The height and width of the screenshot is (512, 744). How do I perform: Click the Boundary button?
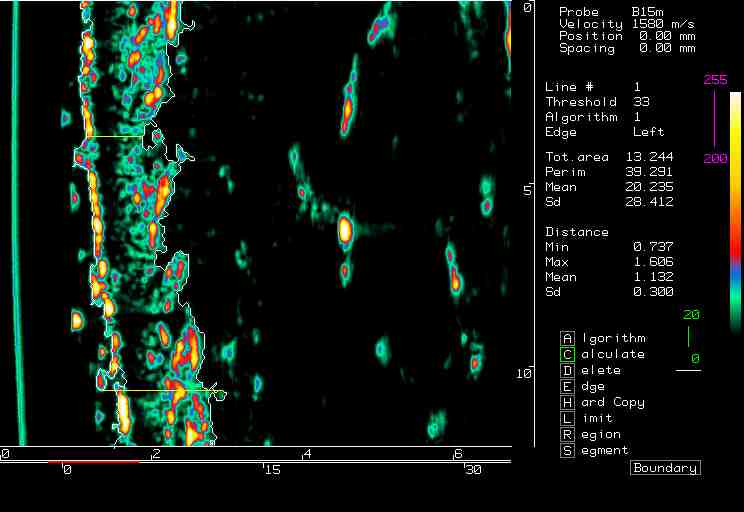click(x=665, y=468)
